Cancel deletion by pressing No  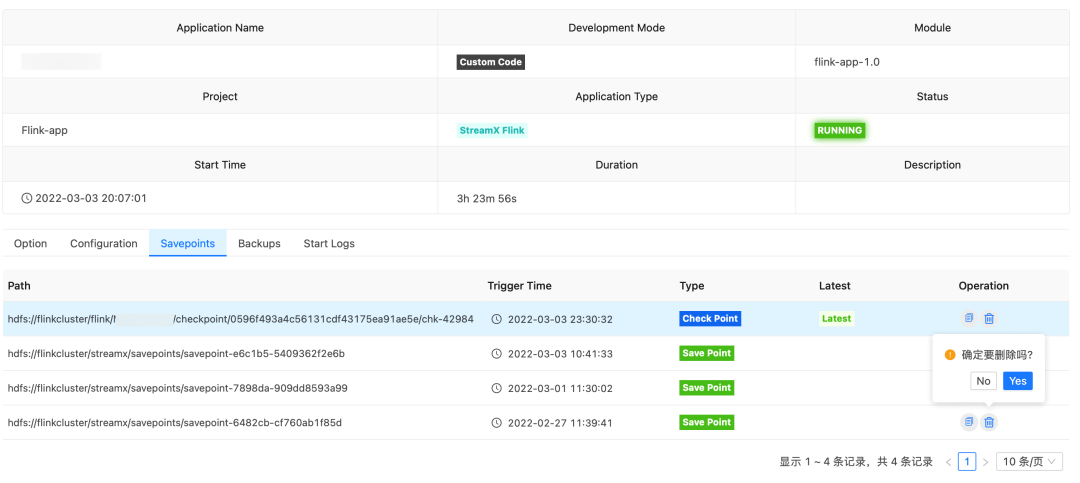[983, 381]
